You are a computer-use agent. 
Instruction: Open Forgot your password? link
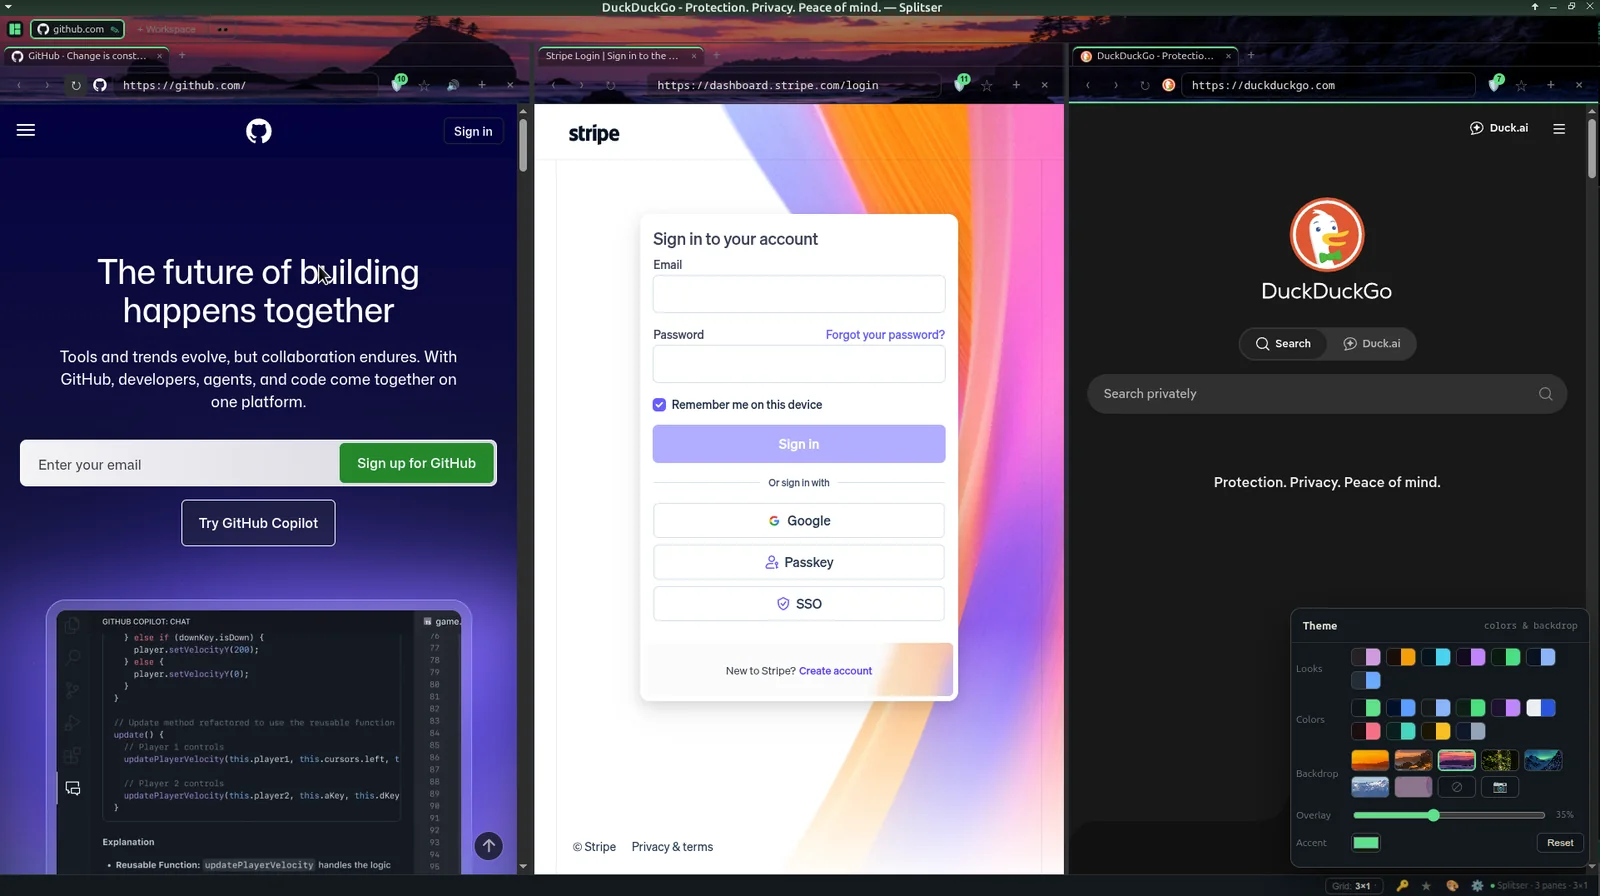pos(885,335)
